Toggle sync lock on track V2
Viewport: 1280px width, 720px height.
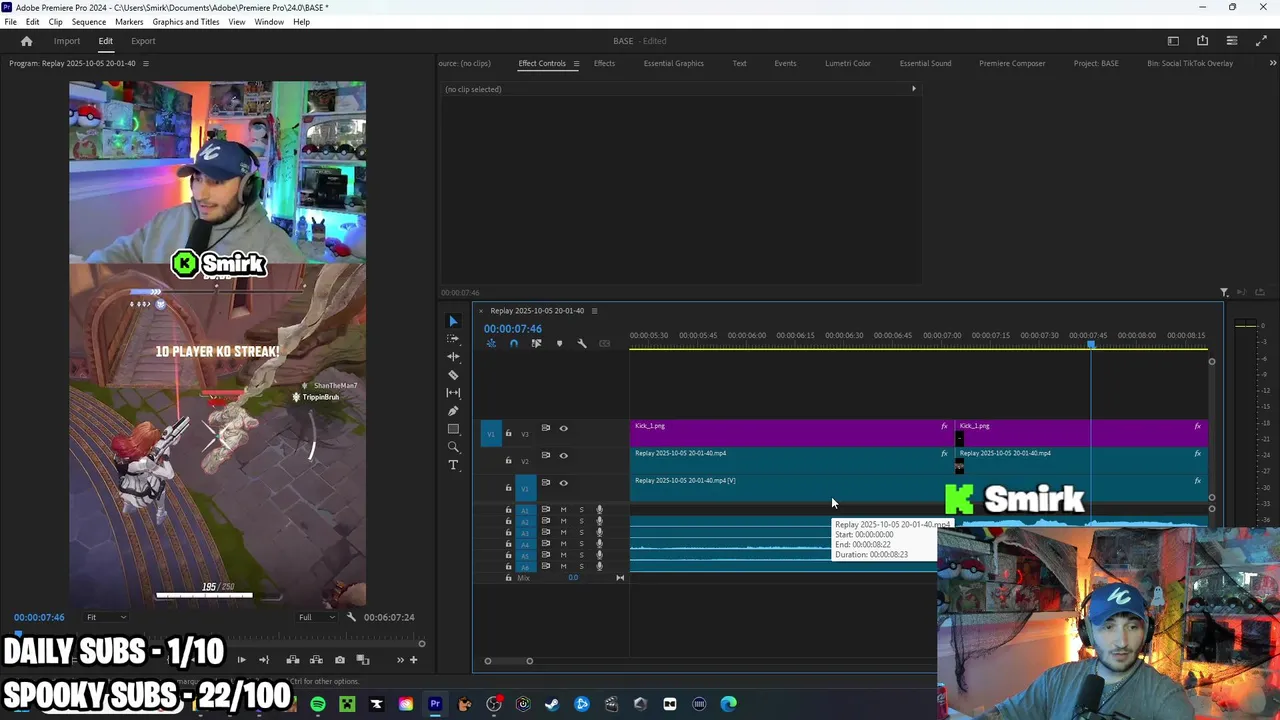(545, 455)
